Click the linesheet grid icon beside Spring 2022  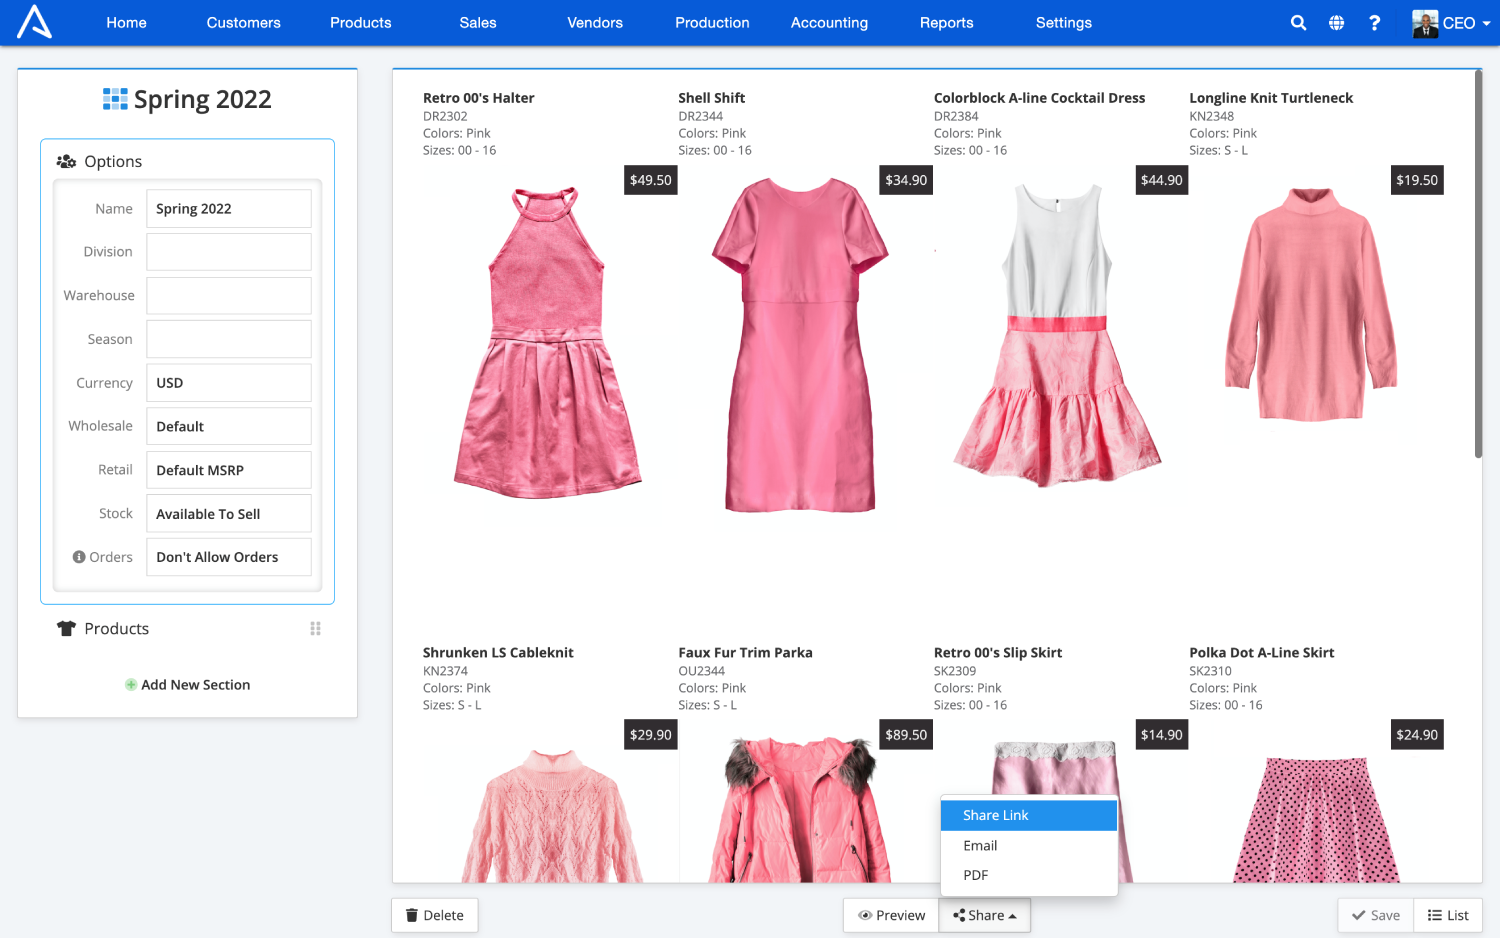[115, 99]
